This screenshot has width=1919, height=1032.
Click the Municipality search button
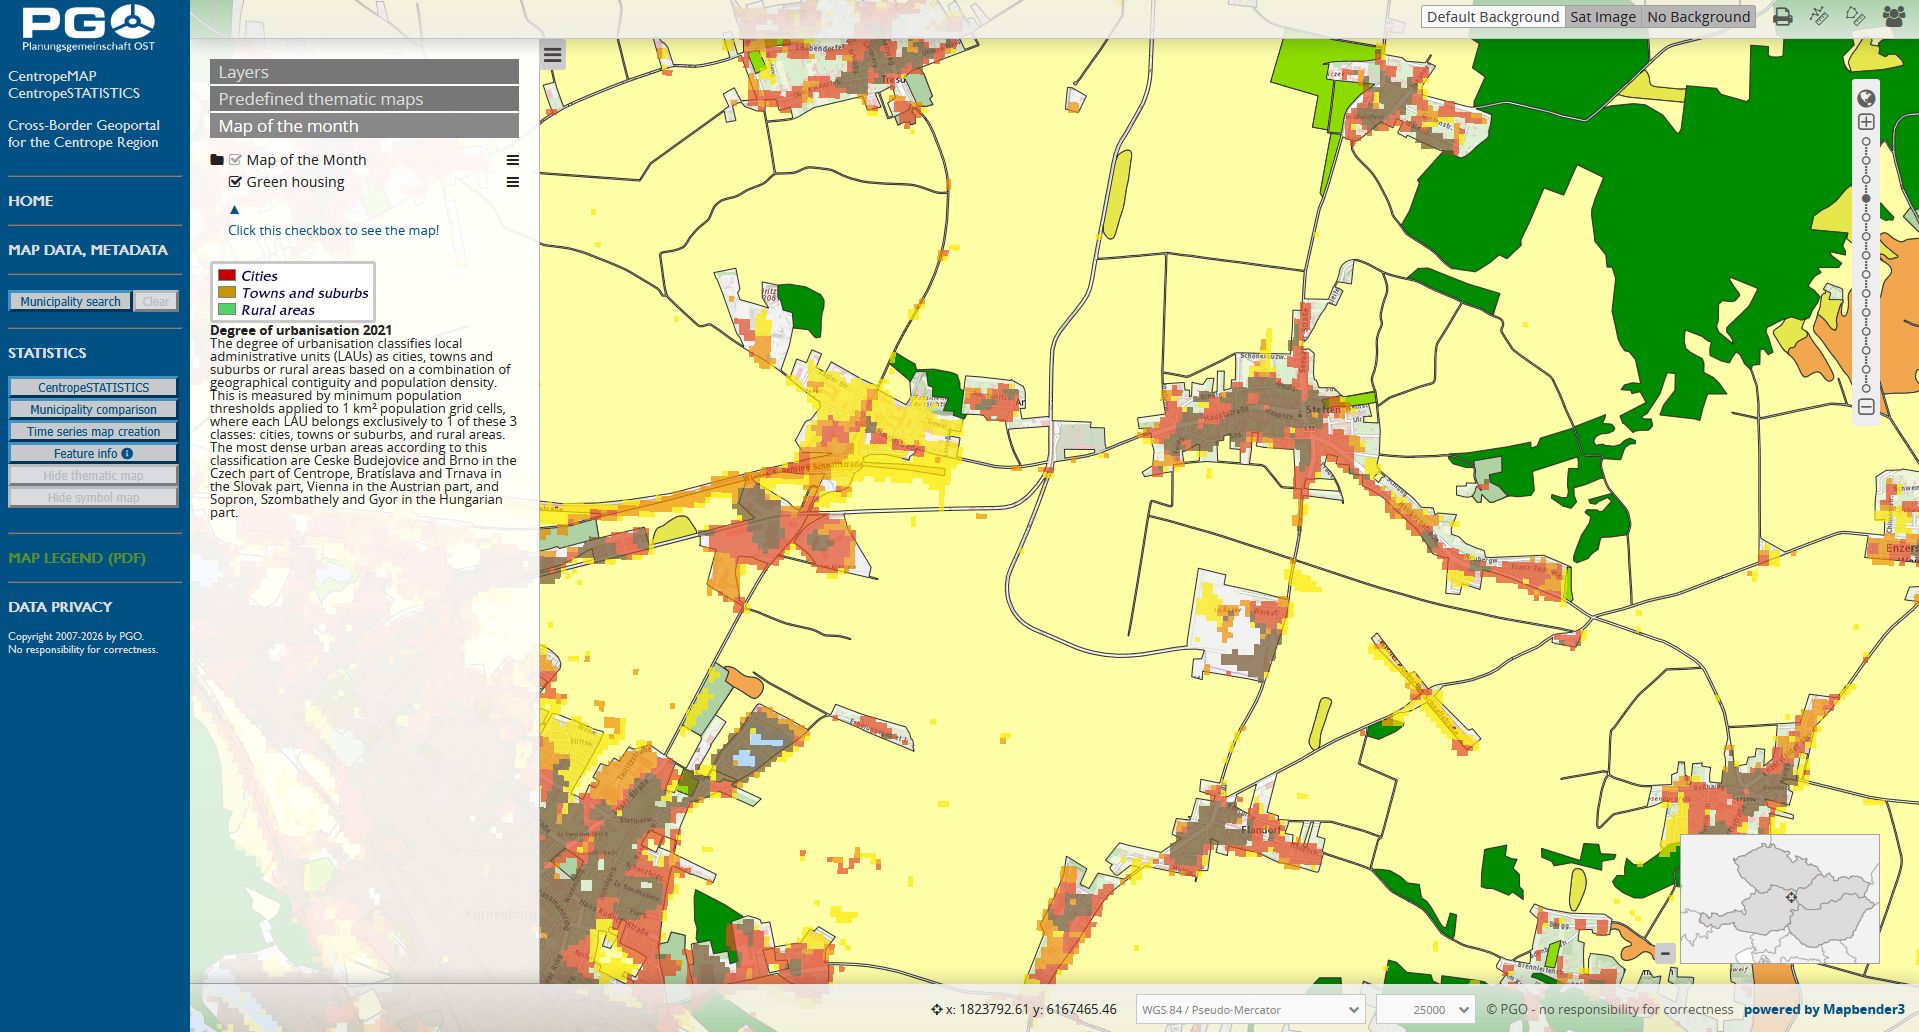(x=70, y=301)
